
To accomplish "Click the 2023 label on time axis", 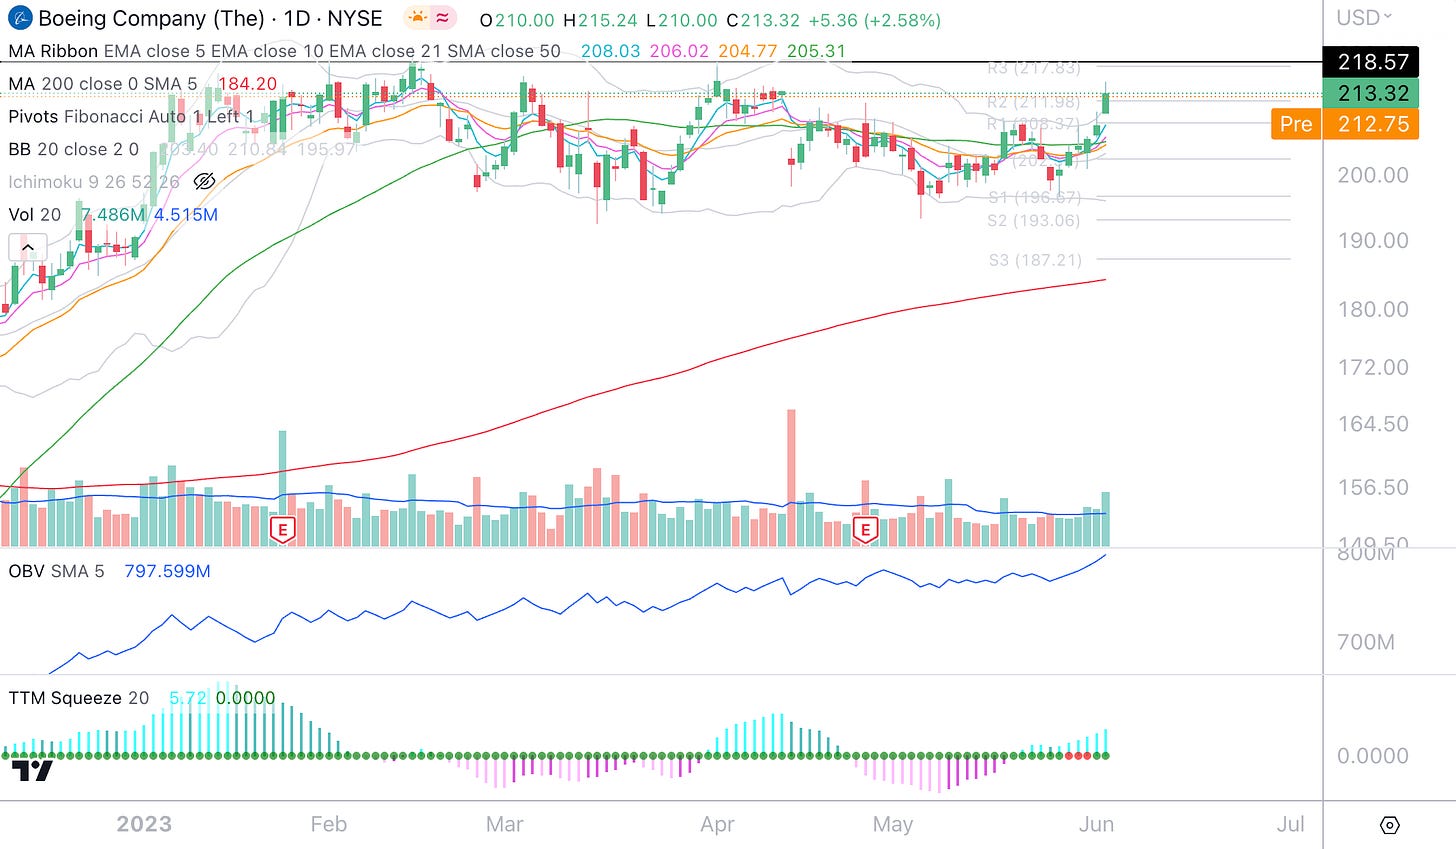I will pos(144,824).
